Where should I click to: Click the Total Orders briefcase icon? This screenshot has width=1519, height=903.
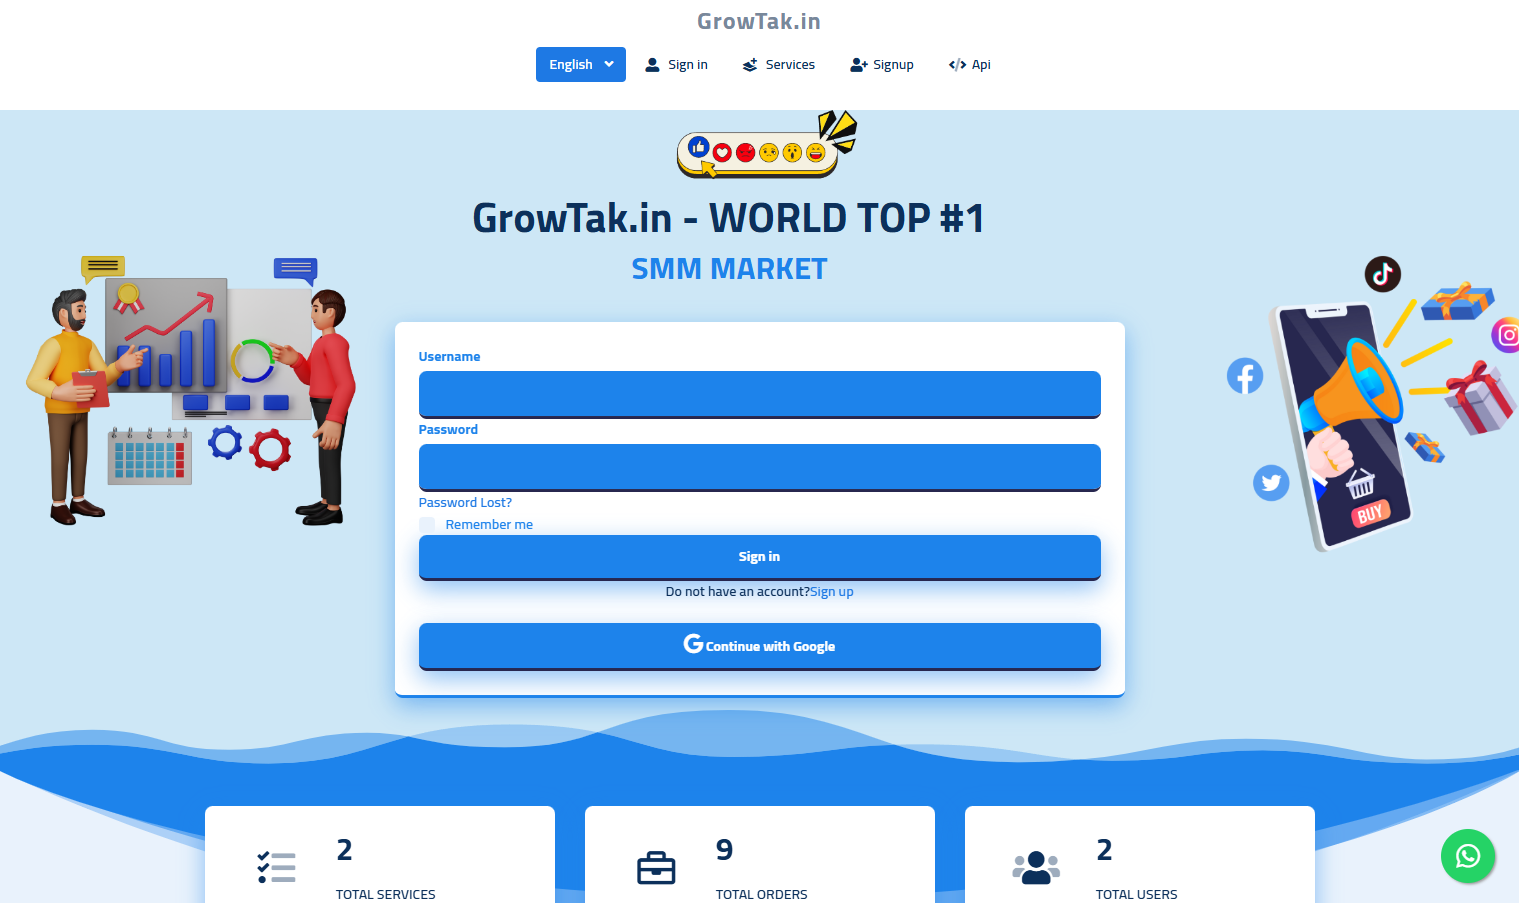(x=656, y=867)
